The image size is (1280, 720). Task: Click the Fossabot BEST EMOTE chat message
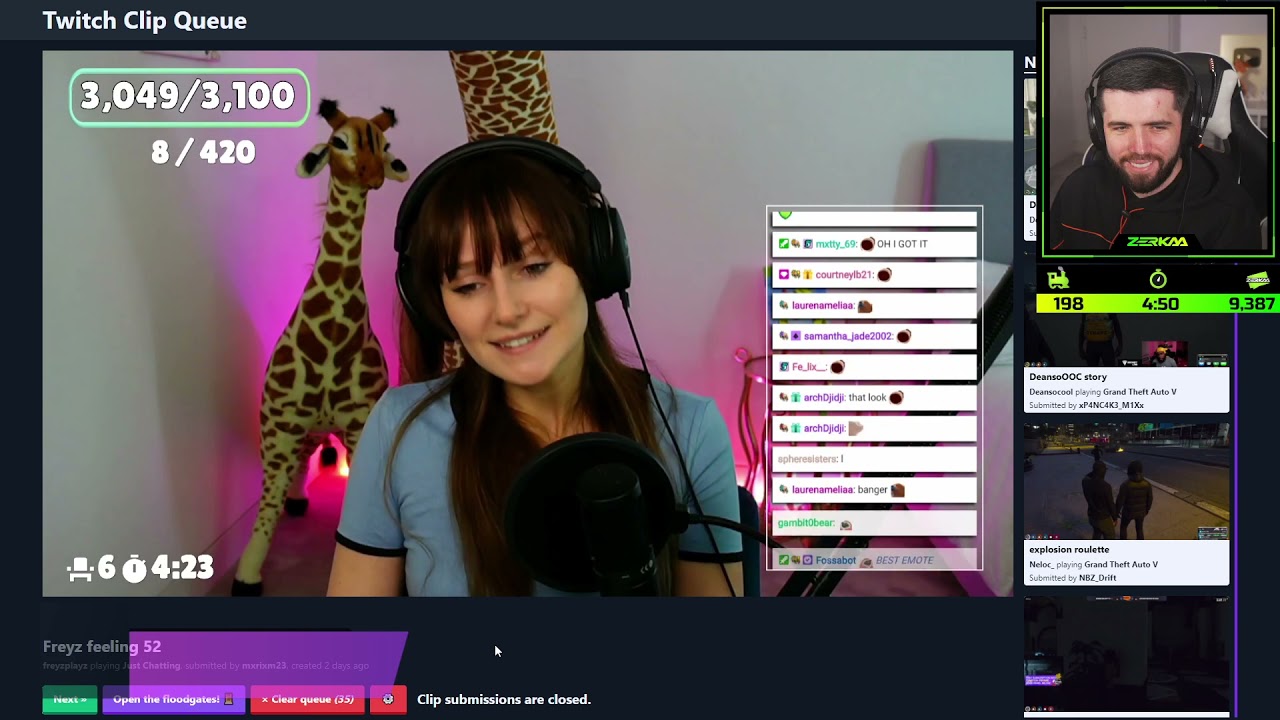(x=874, y=560)
